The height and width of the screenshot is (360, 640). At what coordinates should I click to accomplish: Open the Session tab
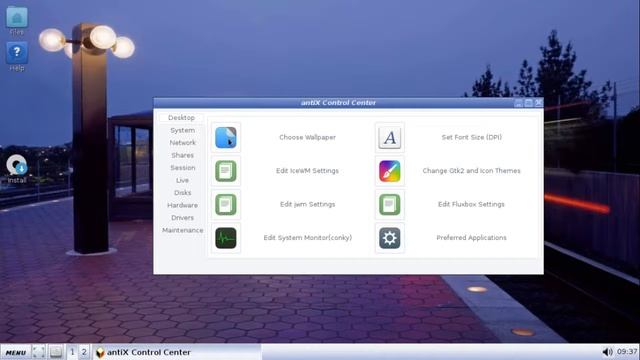(x=182, y=168)
